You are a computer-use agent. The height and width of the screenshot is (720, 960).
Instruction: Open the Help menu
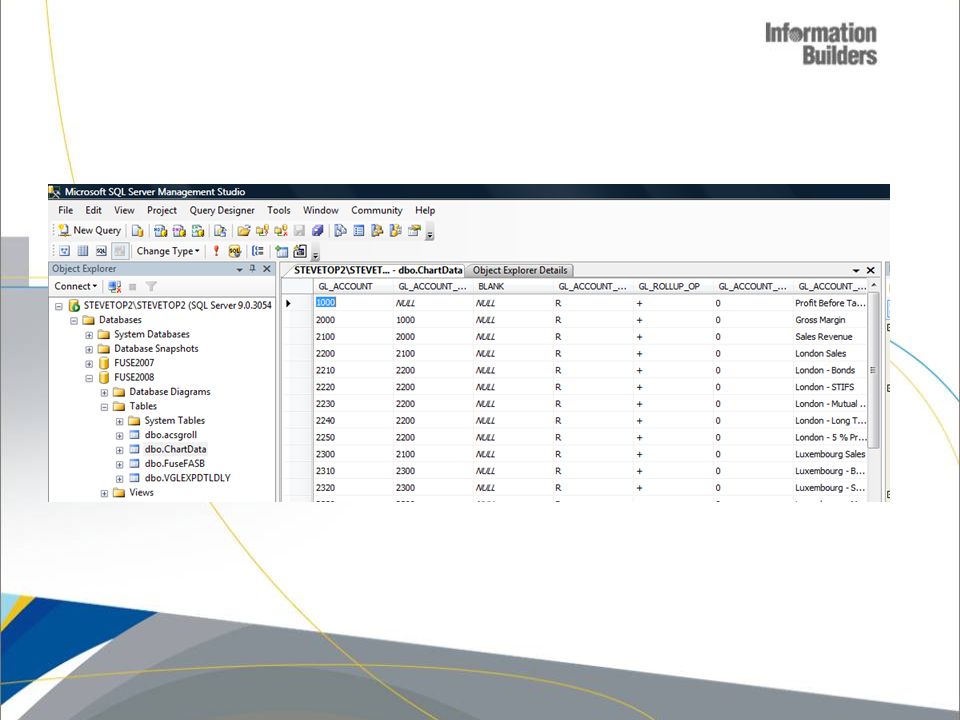pyautogui.click(x=425, y=210)
